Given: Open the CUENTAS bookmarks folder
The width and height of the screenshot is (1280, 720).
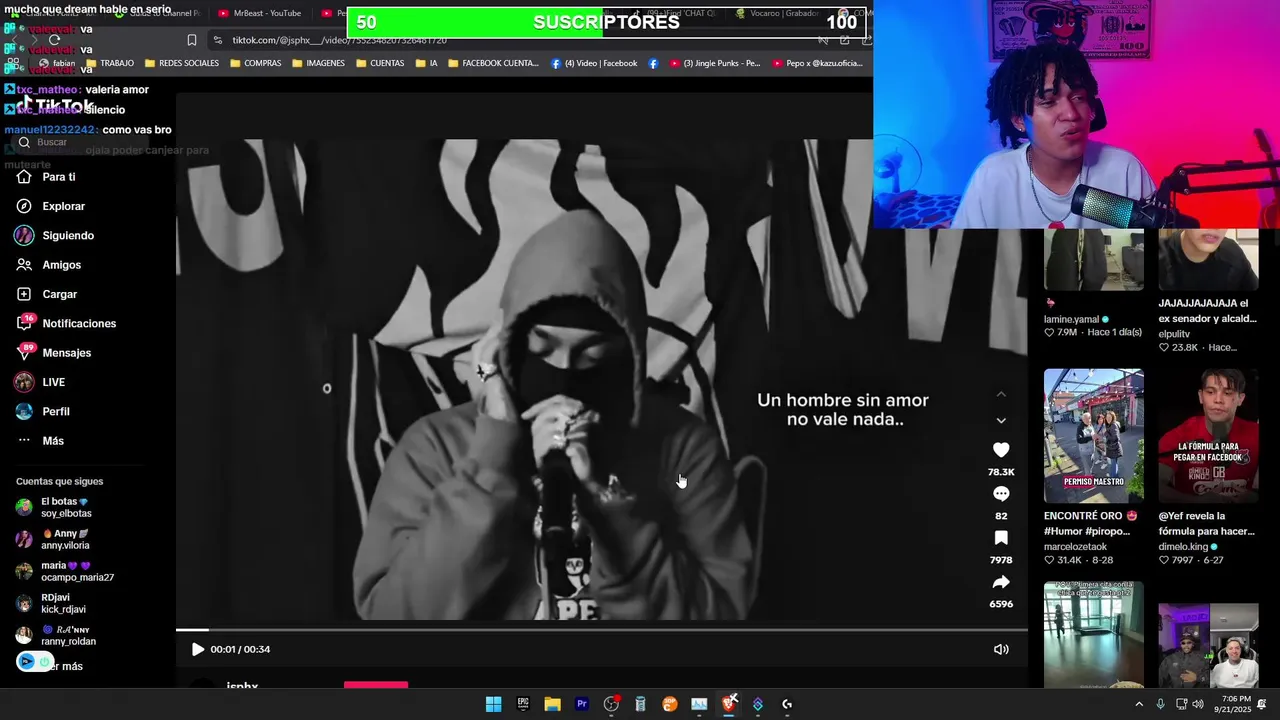Looking at the screenshot, I should coord(380,63).
